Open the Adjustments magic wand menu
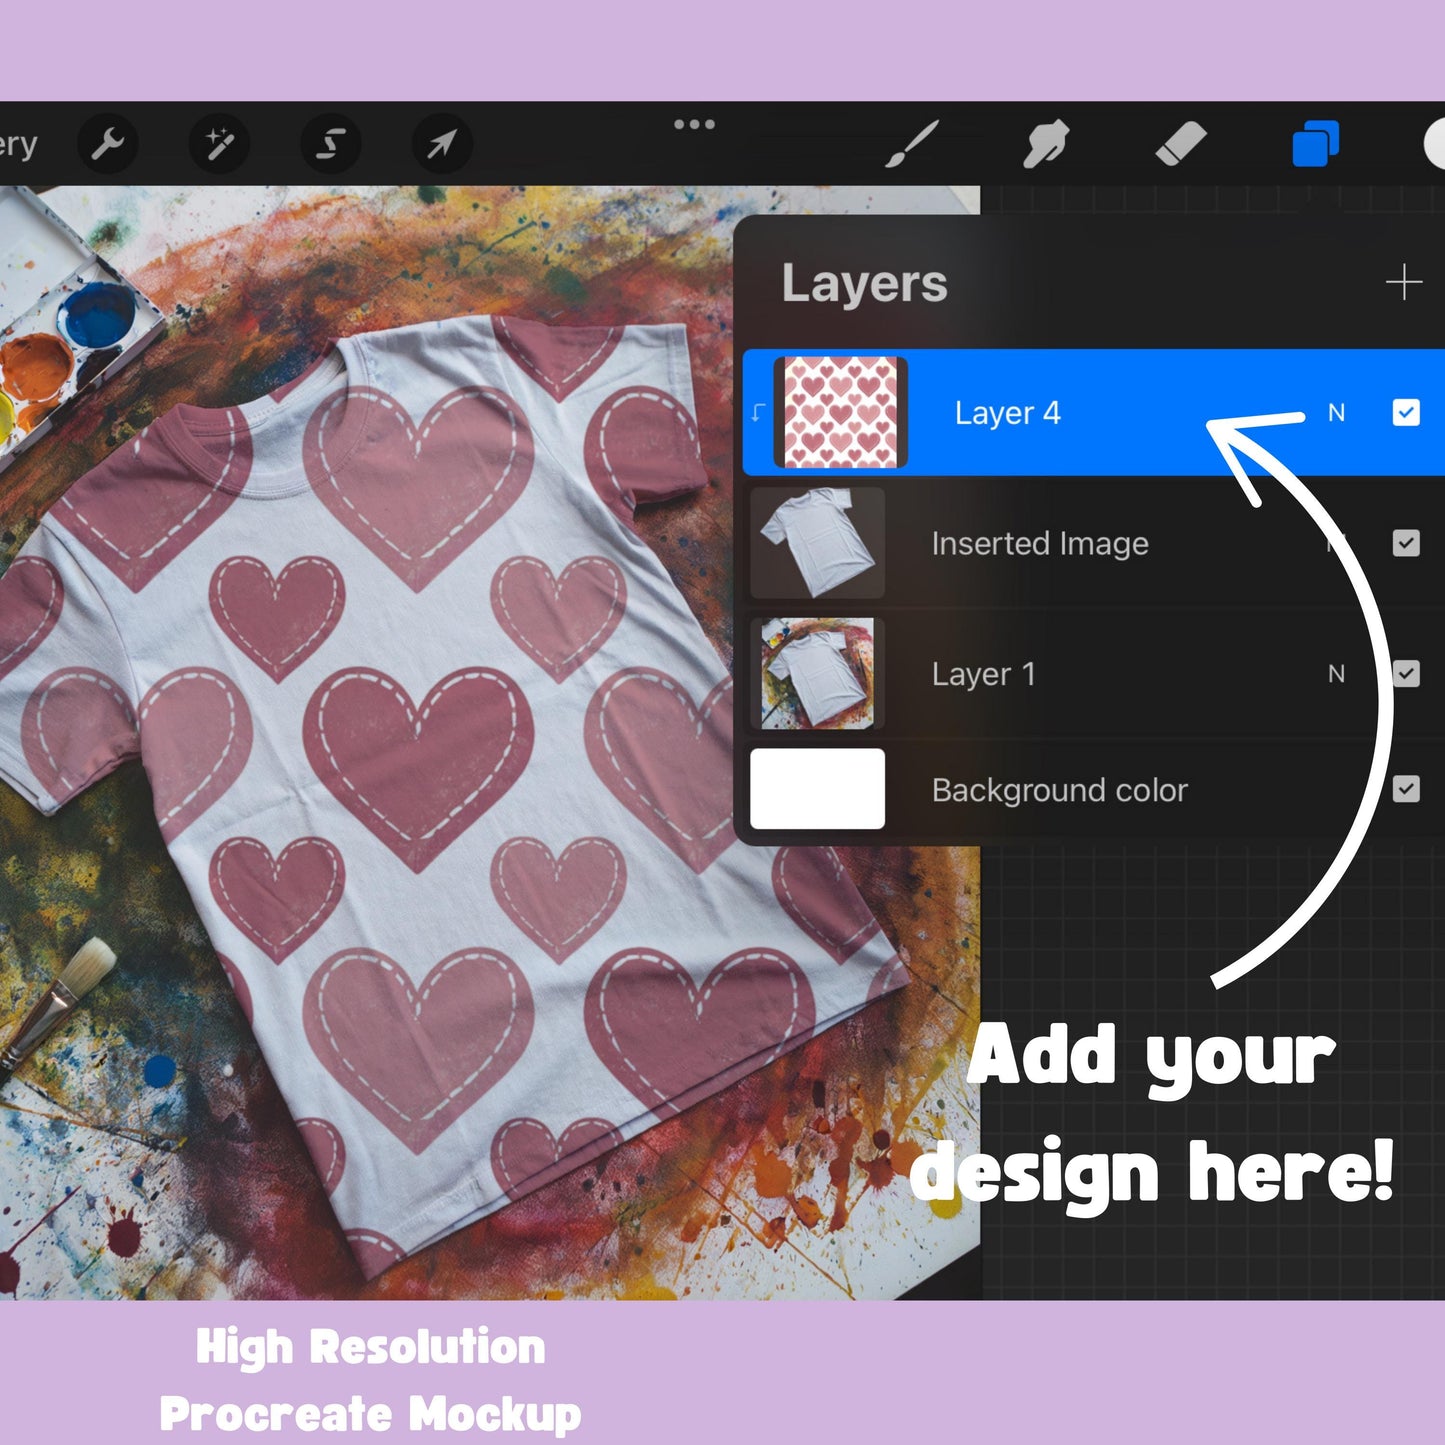Image resolution: width=1445 pixels, height=1445 pixels. [219, 145]
